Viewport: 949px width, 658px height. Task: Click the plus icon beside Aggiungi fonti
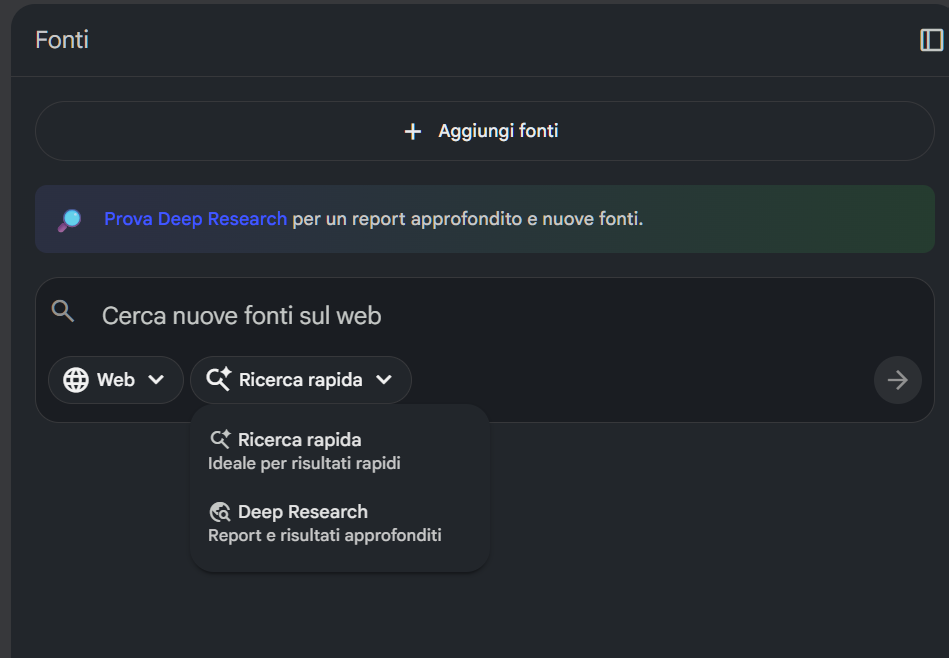pos(412,131)
